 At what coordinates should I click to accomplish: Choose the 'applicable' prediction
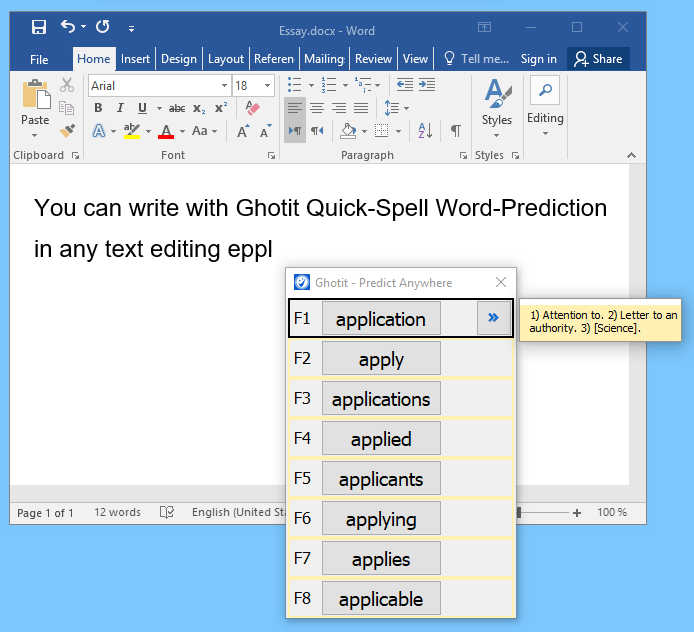click(x=381, y=598)
